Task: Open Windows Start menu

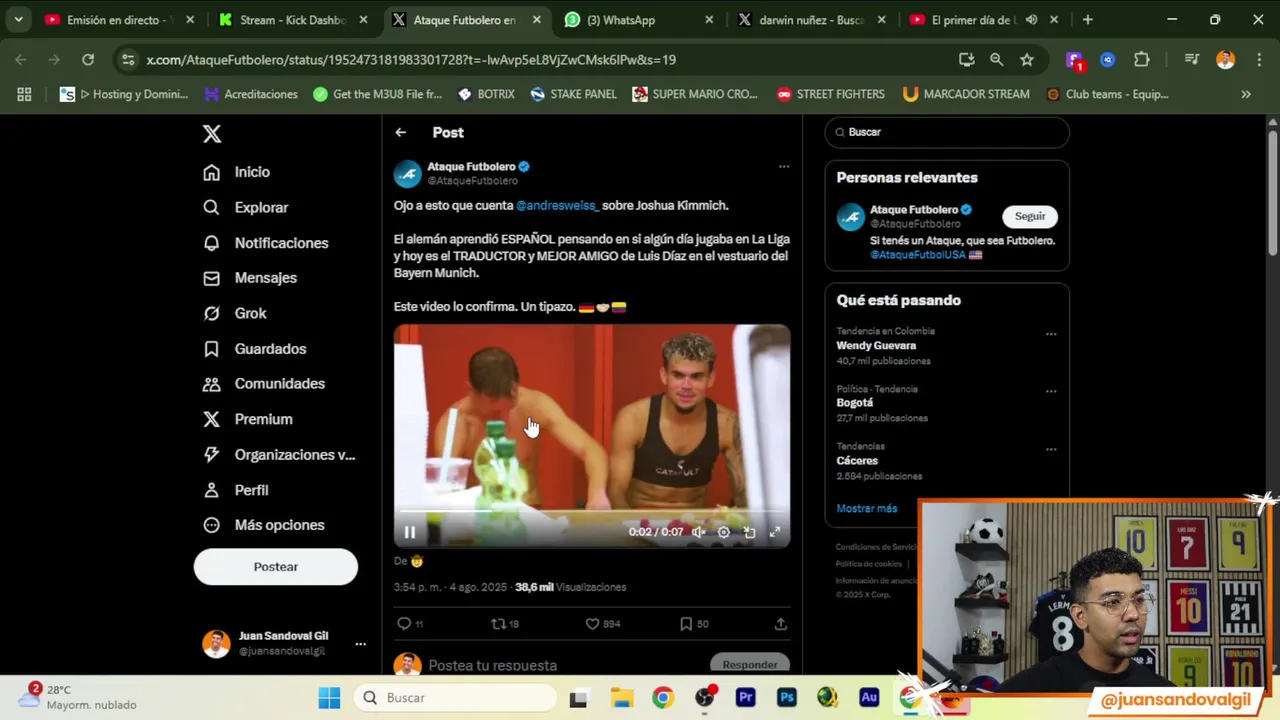Action: (x=329, y=698)
